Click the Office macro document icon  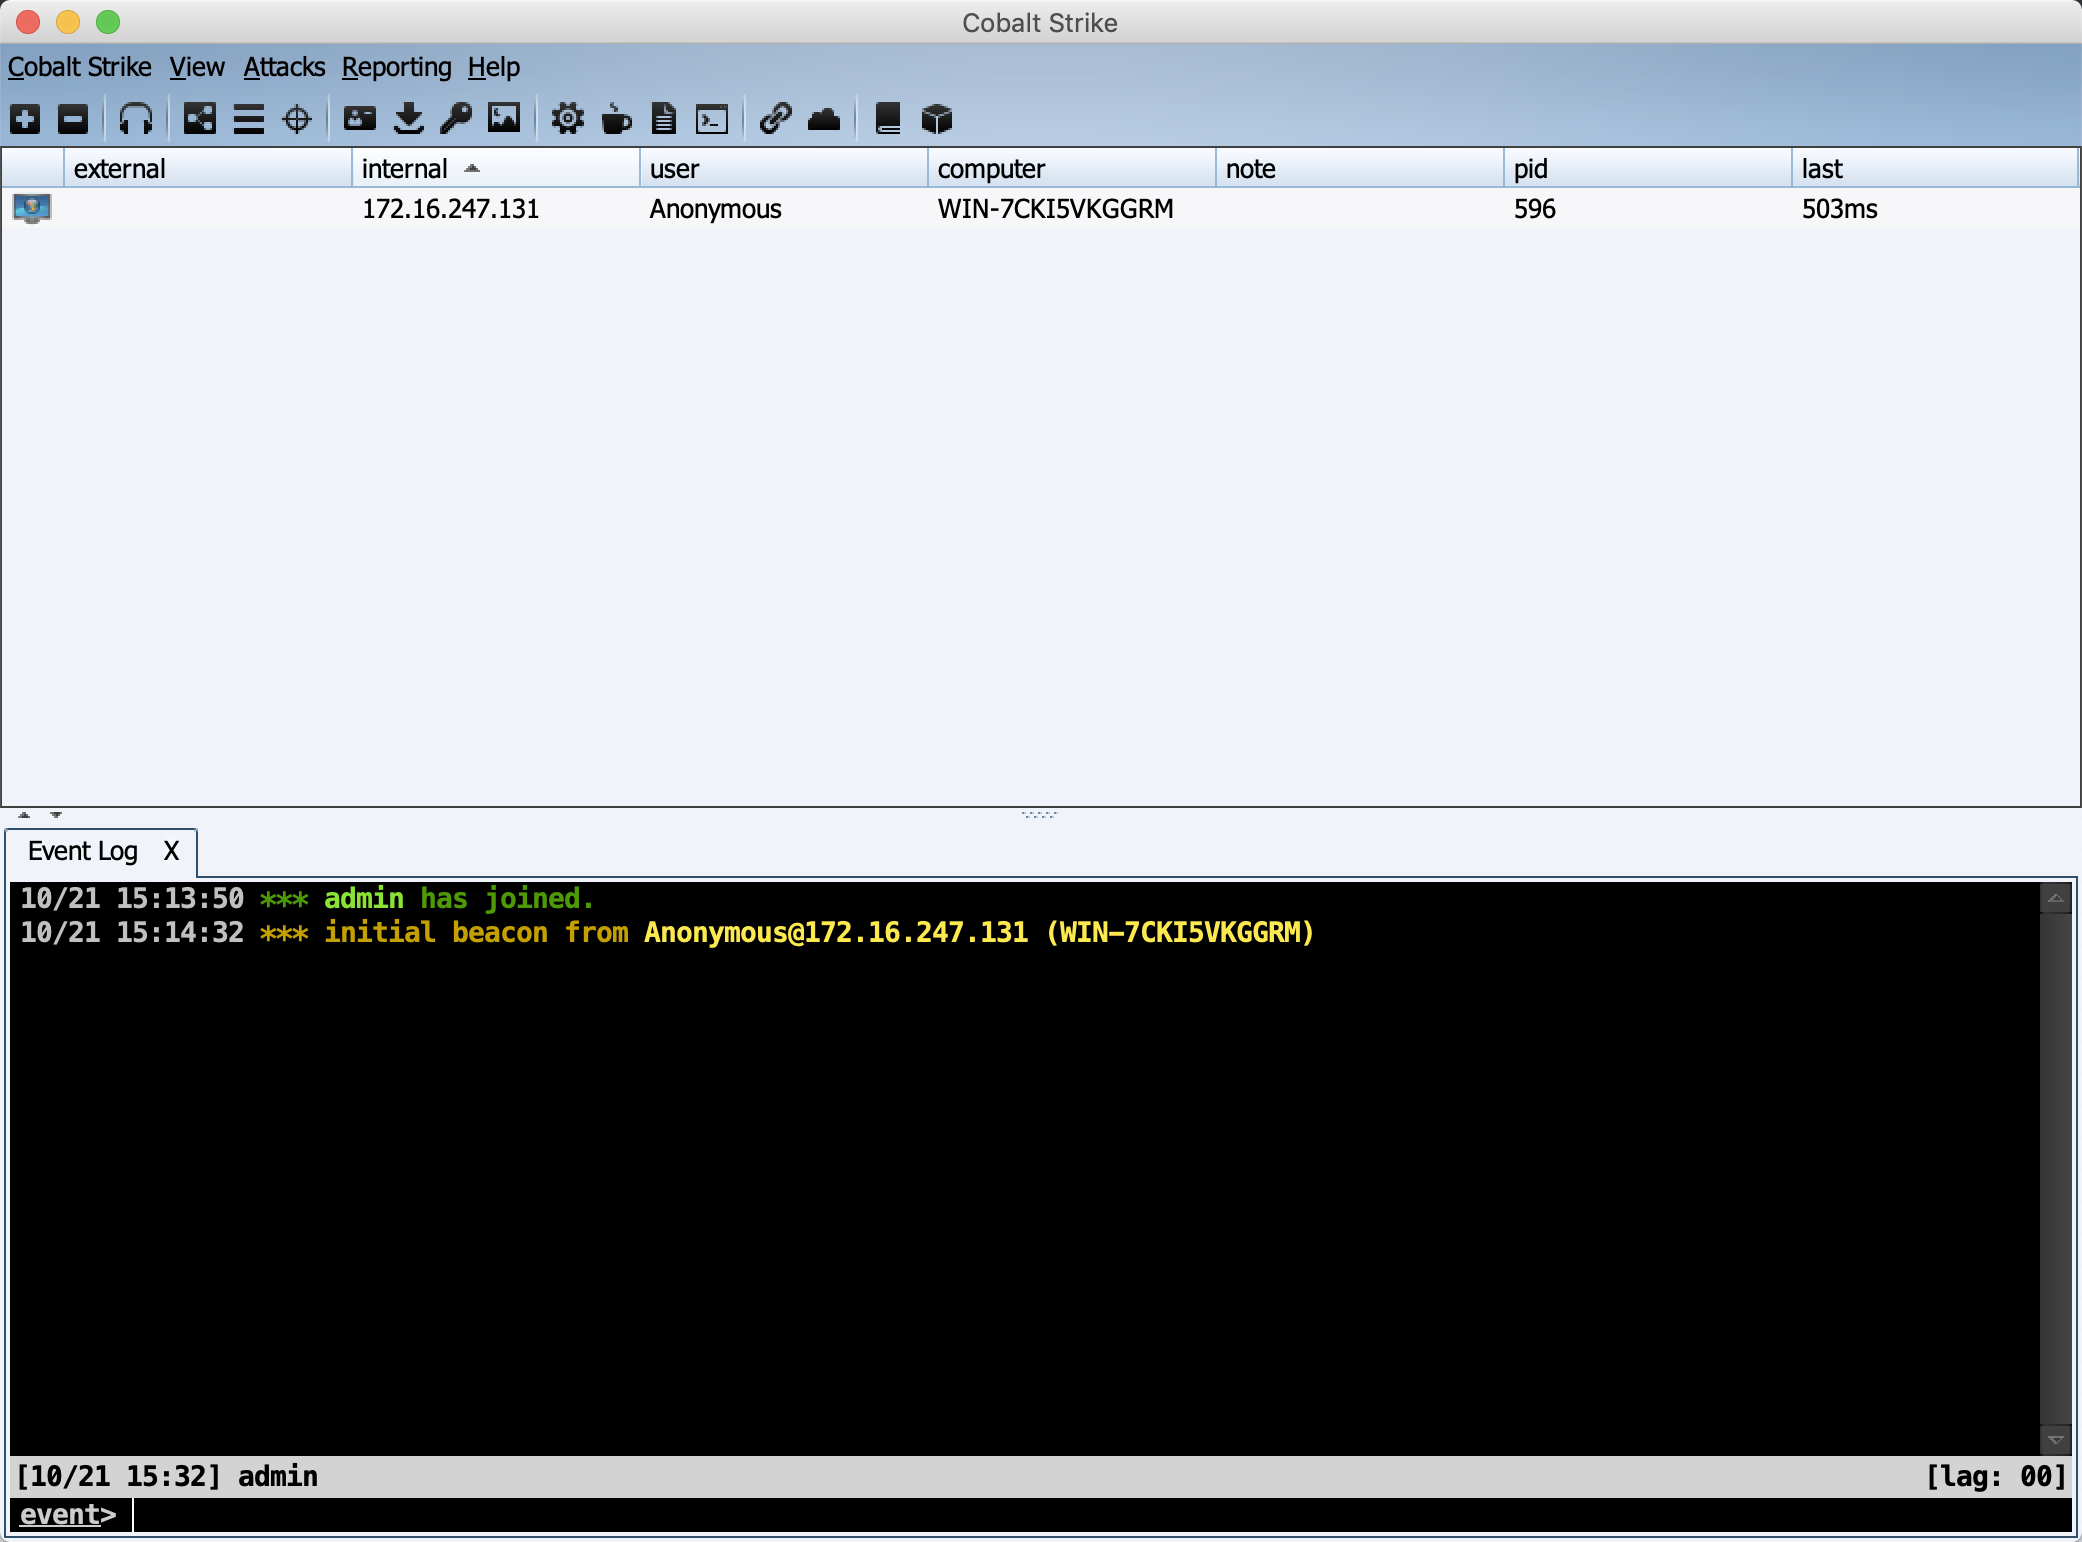coord(664,119)
